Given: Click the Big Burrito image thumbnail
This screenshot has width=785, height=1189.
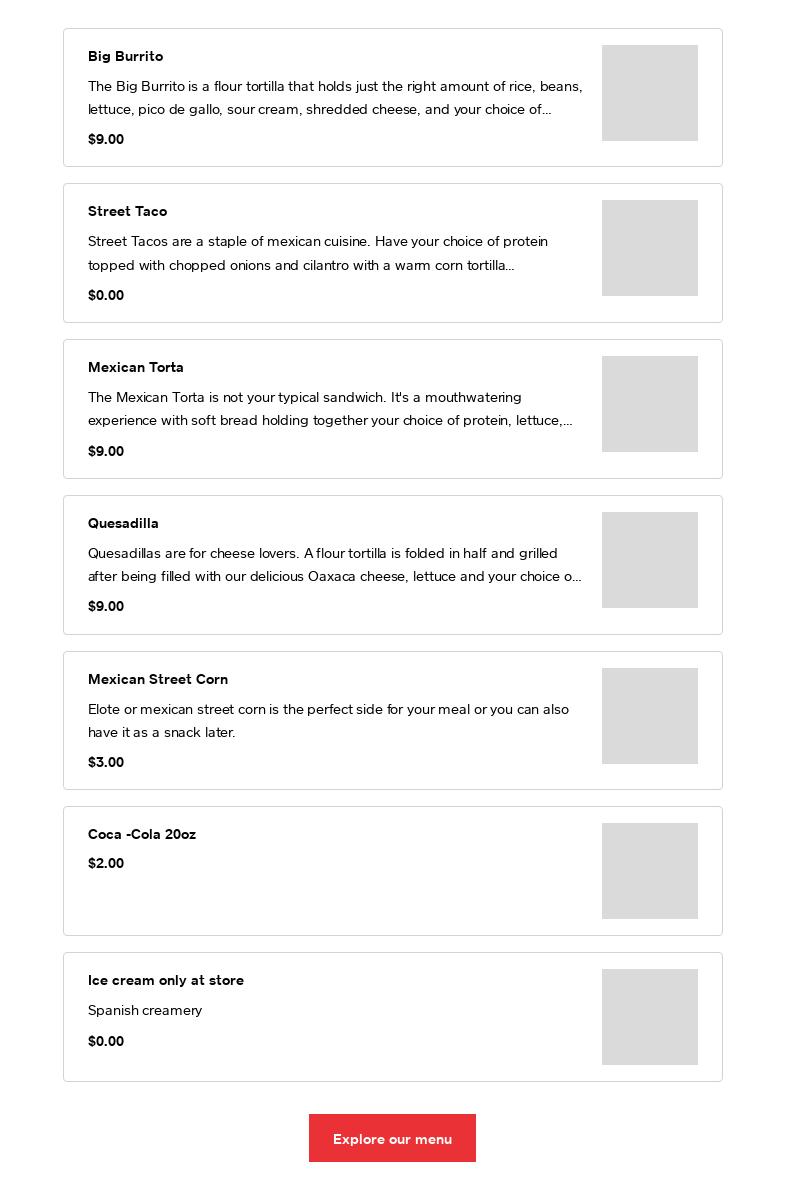Looking at the screenshot, I should [x=649, y=93].
